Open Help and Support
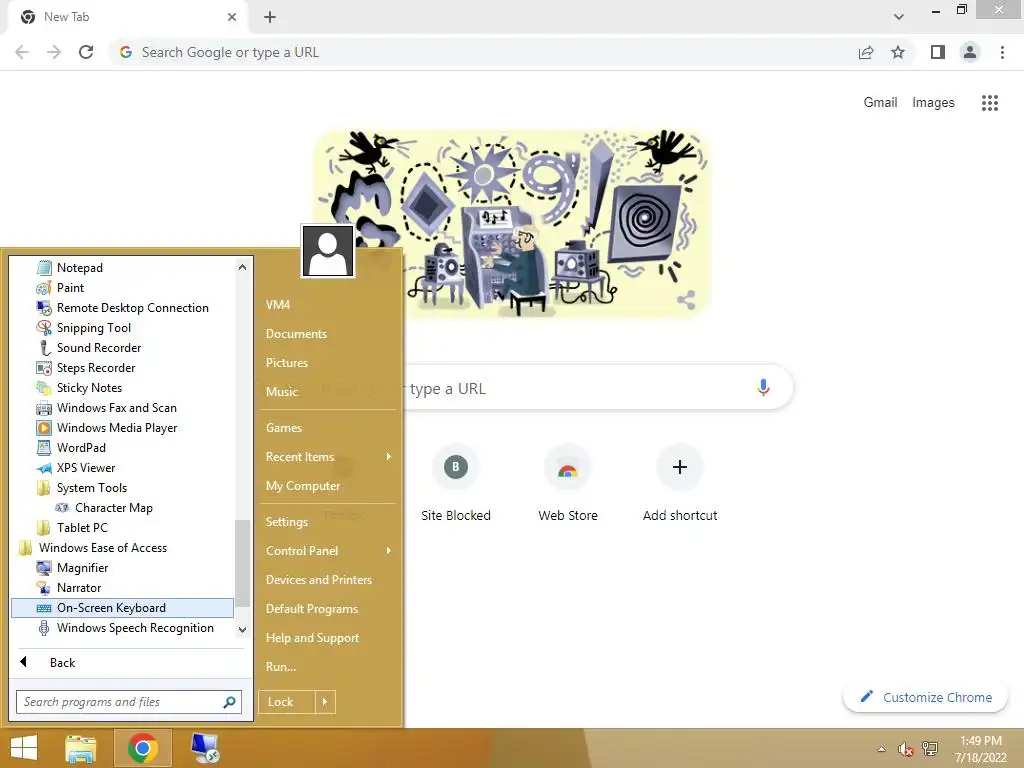 [312, 638]
